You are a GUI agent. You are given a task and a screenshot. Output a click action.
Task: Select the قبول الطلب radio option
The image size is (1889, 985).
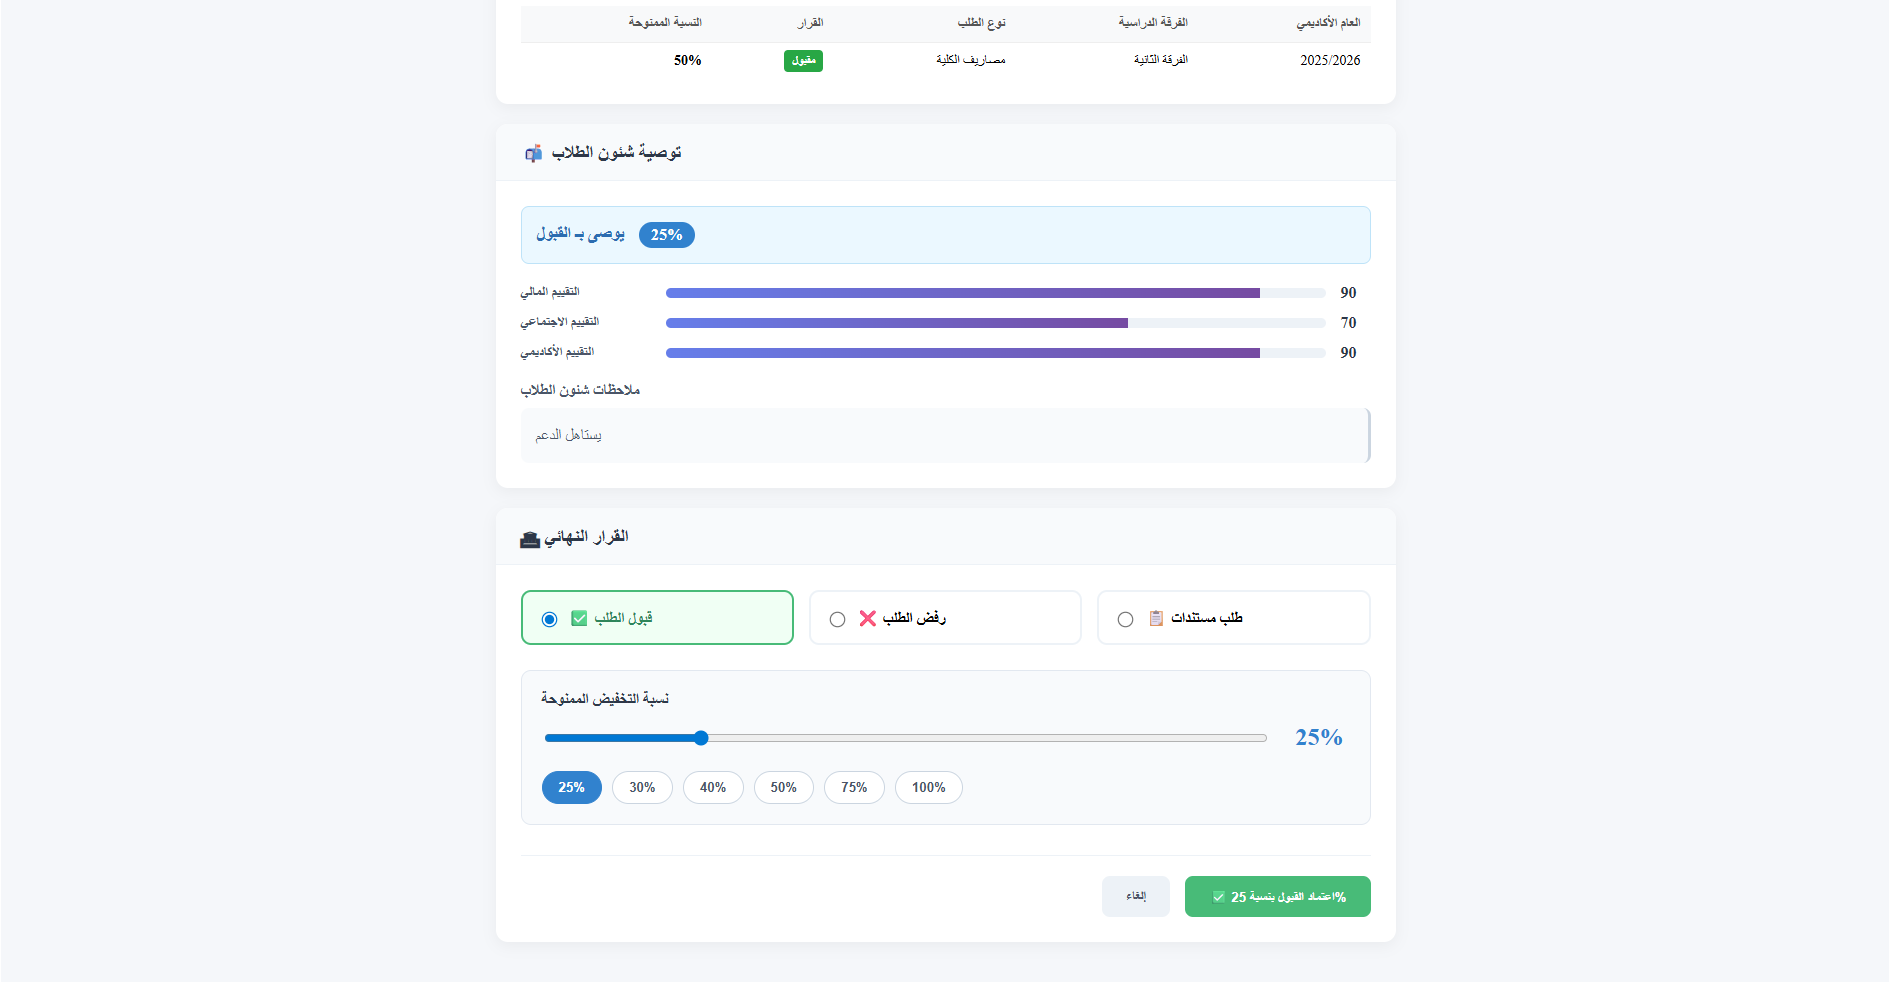coord(548,618)
